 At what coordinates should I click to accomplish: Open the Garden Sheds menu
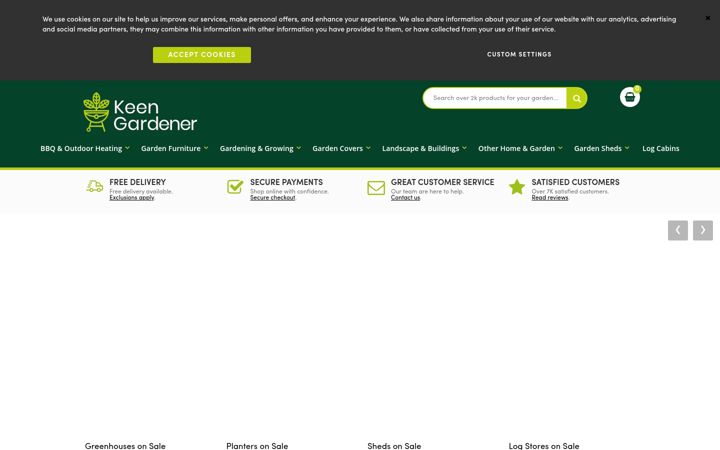pyautogui.click(x=597, y=148)
